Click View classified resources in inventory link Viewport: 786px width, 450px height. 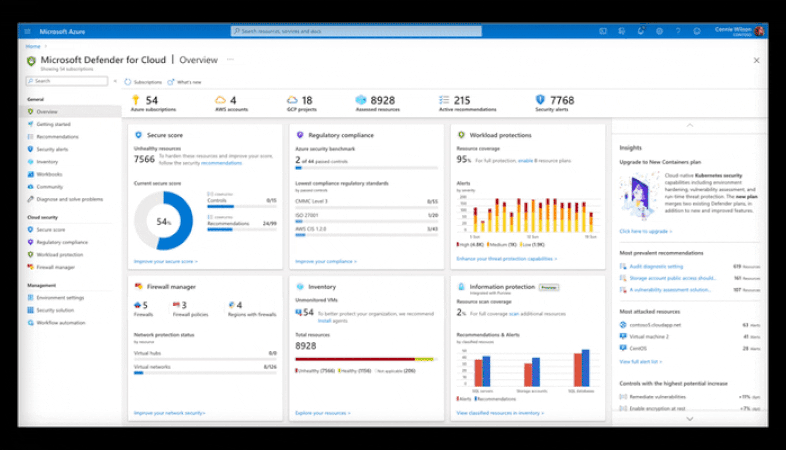500,413
